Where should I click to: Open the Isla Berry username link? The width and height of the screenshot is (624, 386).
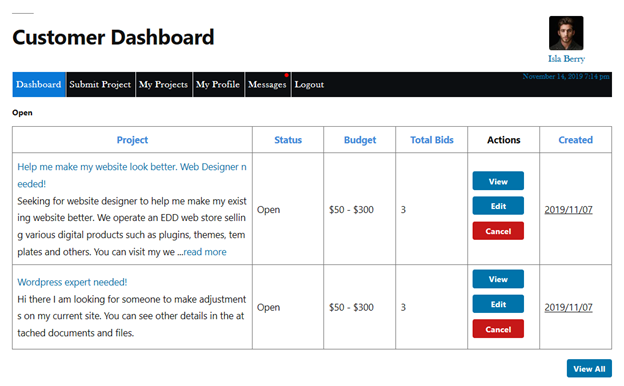click(x=566, y=59)
